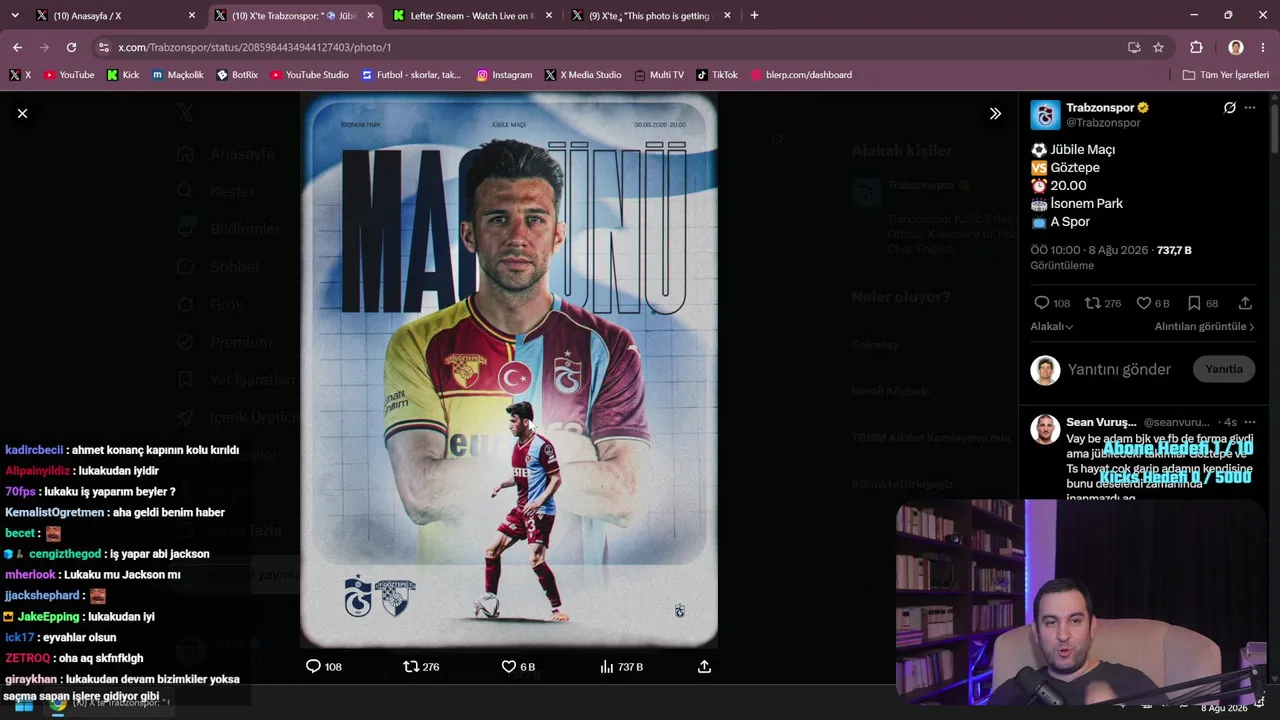Image resolution: width=1280 pixels, height=720 pixels.
Task: Open the three-dot menu on Sean Vuruş's reply
Action: 1250,422
